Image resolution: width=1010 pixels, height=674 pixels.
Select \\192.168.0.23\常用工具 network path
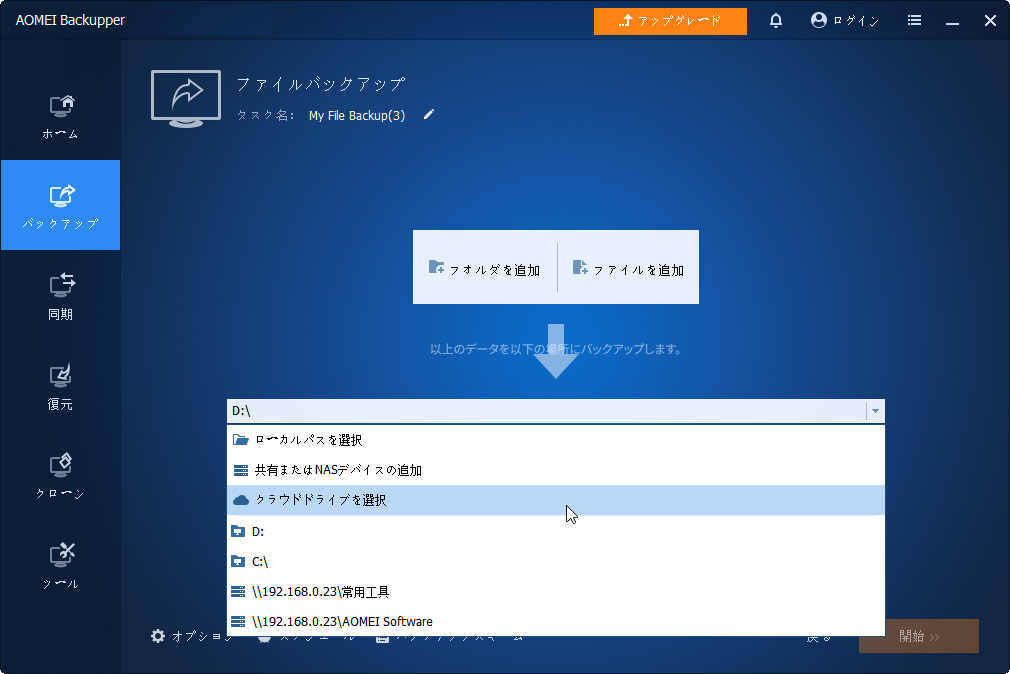(x=556, y=592)
